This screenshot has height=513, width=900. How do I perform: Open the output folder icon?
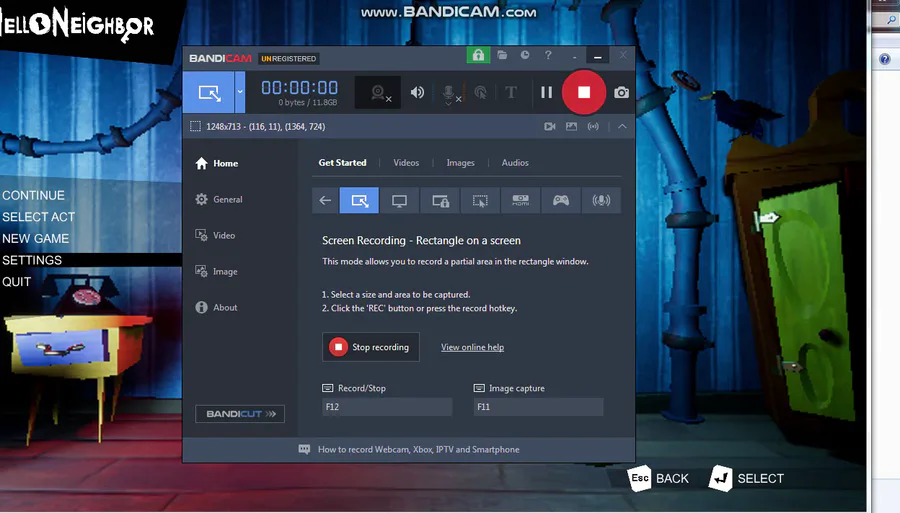502,55
